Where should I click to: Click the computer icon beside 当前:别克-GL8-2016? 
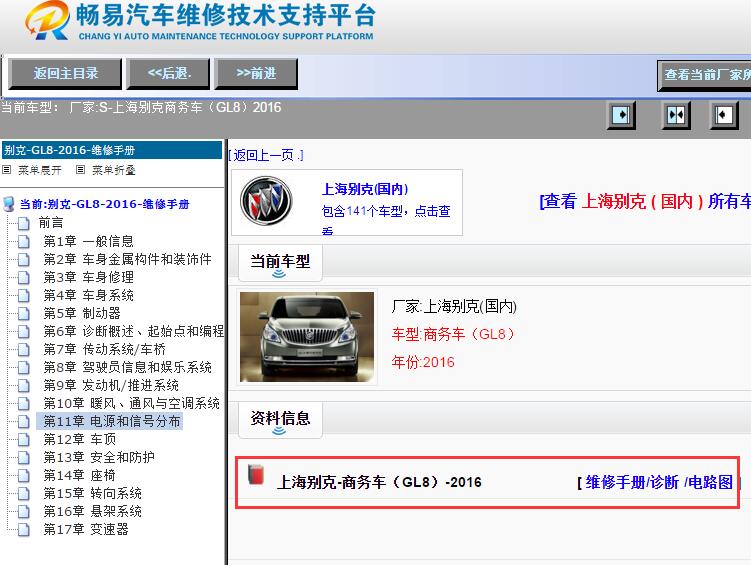[9, 204]
